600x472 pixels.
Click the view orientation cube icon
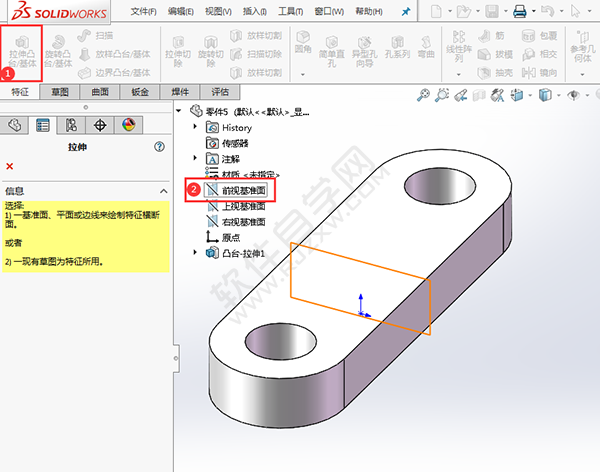pos(517,95)
